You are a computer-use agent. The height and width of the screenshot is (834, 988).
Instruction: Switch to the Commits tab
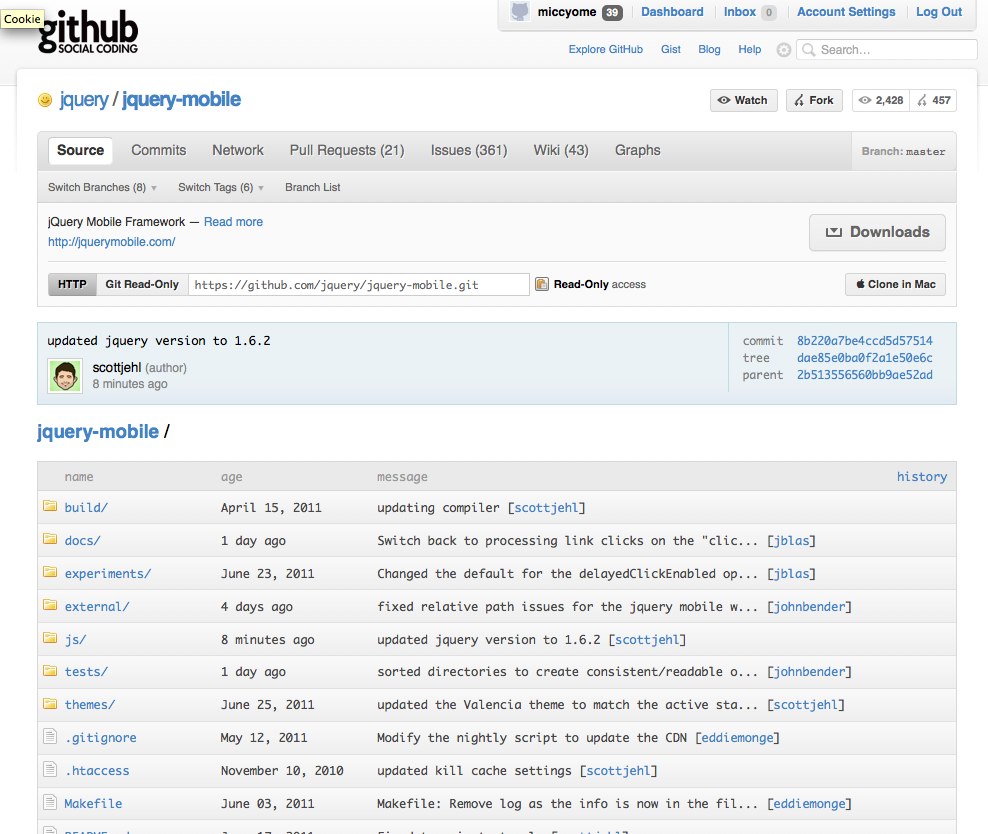159,151
